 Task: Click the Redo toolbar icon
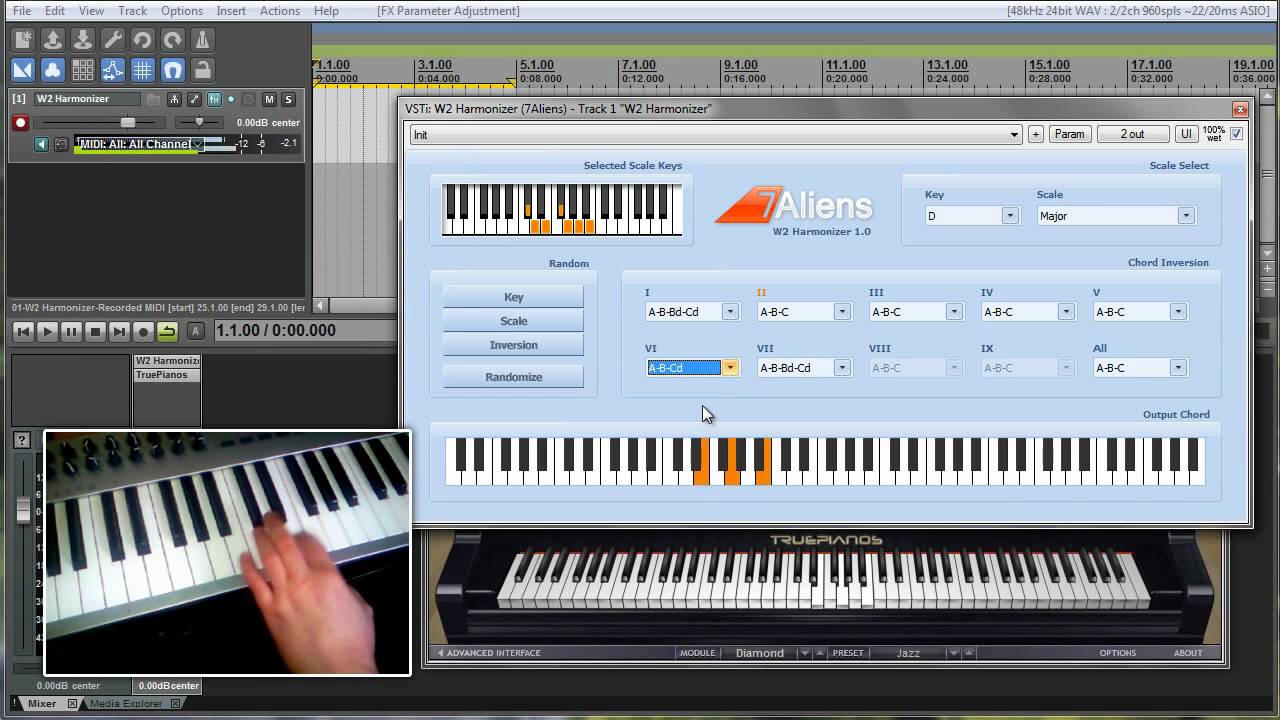(173, 40)
